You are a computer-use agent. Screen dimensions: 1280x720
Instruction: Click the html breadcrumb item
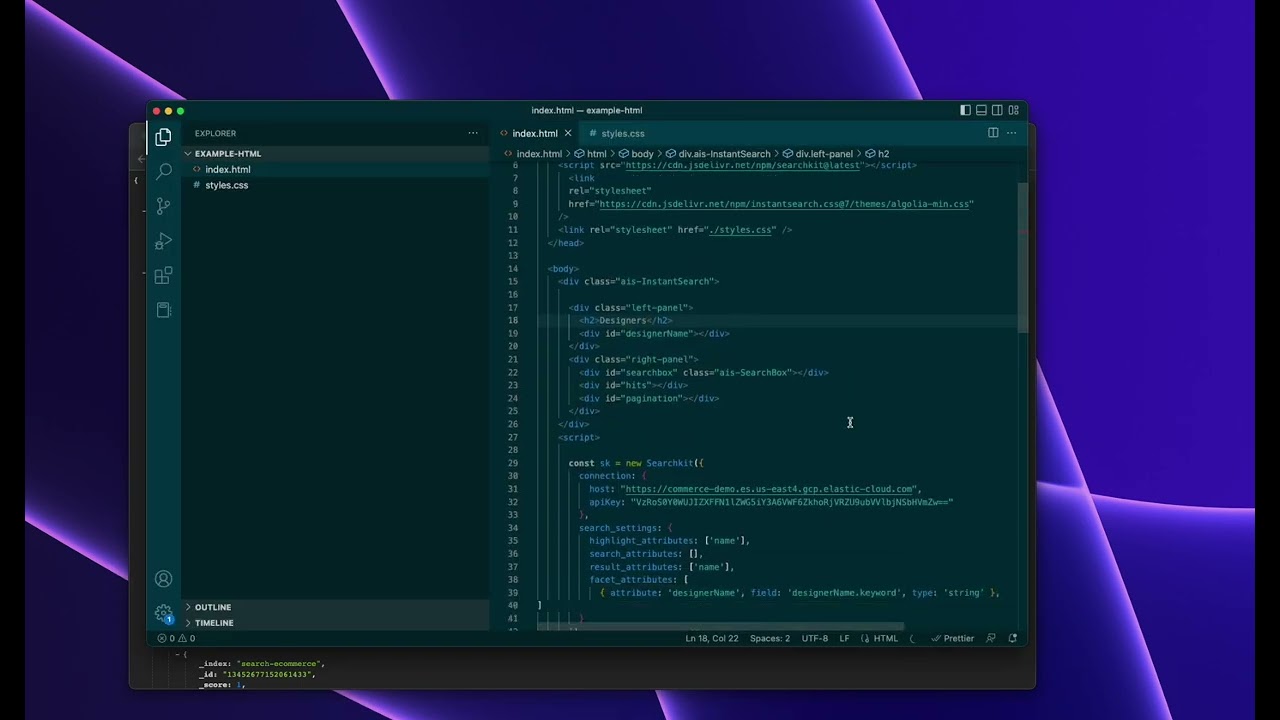pyautogui.click(x=597, y=154)
